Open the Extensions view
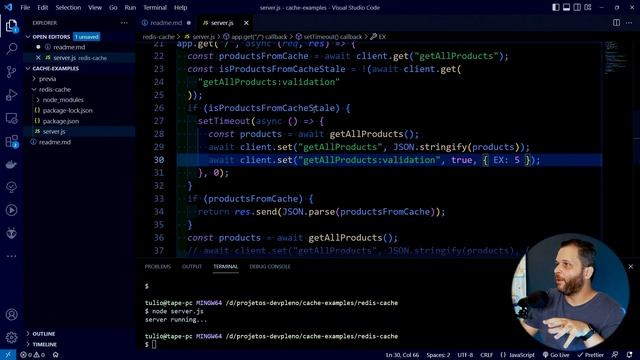The width and height of the screenshot is (640, 360). click(11, 141)
